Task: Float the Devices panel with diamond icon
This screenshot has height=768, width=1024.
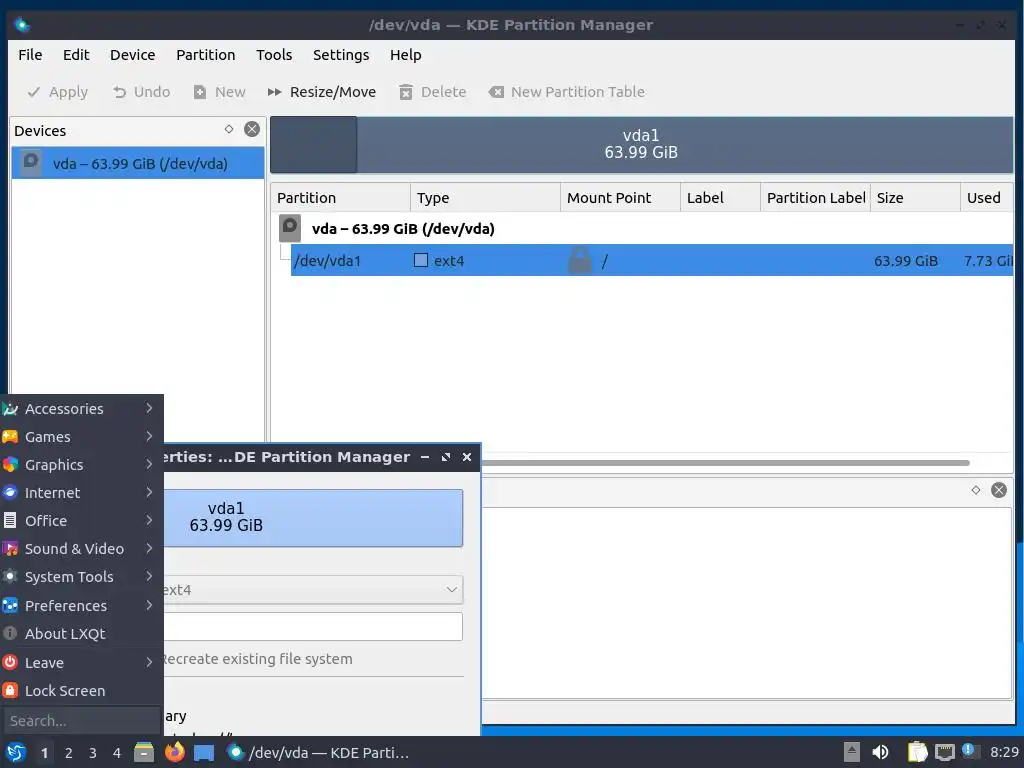Action: click(x=229, y=129)
